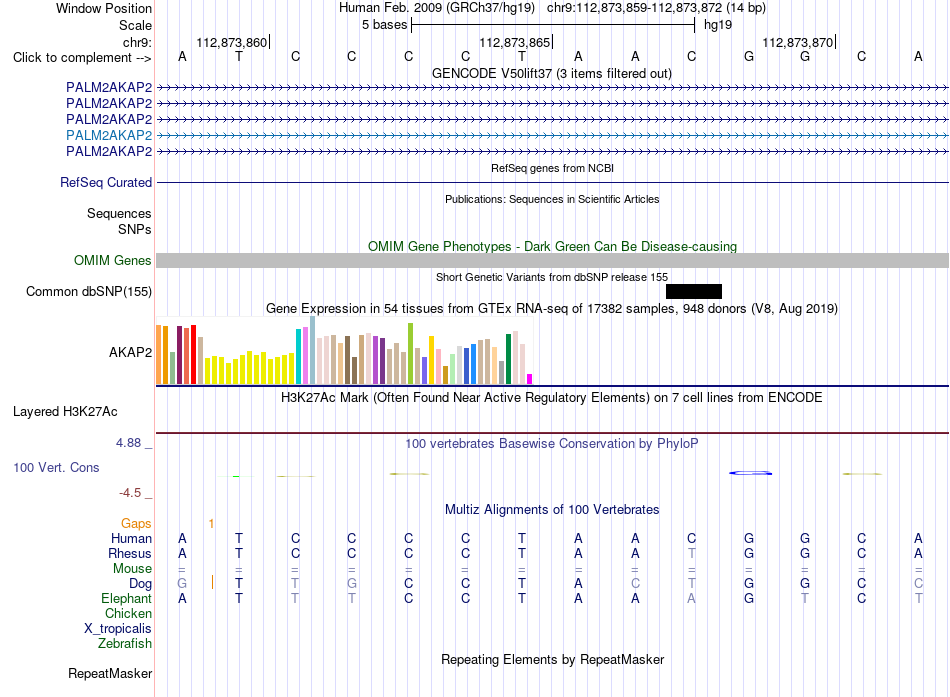This screenshot has height=697, width=950.
Task: Select the light-blue PALM2AKAP2 gene label
Action: click(x=109, y=135)
